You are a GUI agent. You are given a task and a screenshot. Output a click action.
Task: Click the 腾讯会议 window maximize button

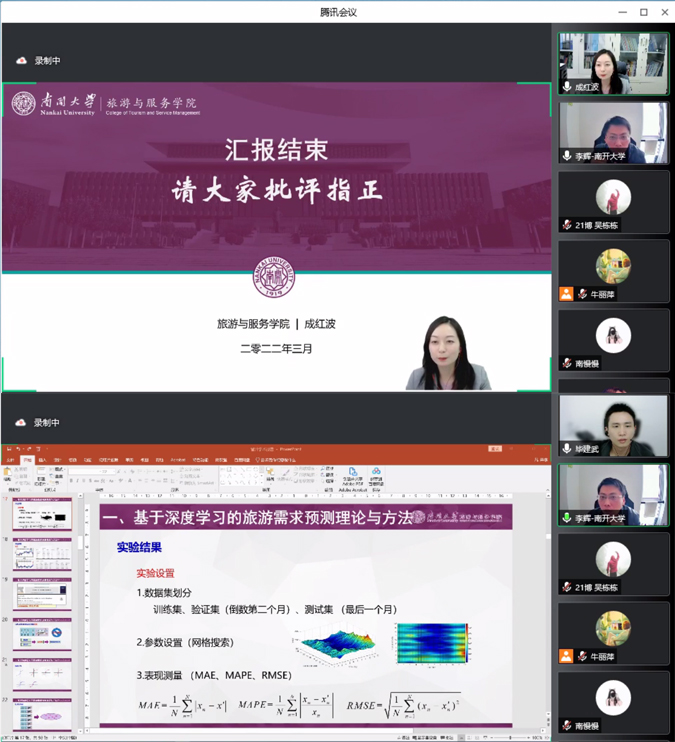643,12
